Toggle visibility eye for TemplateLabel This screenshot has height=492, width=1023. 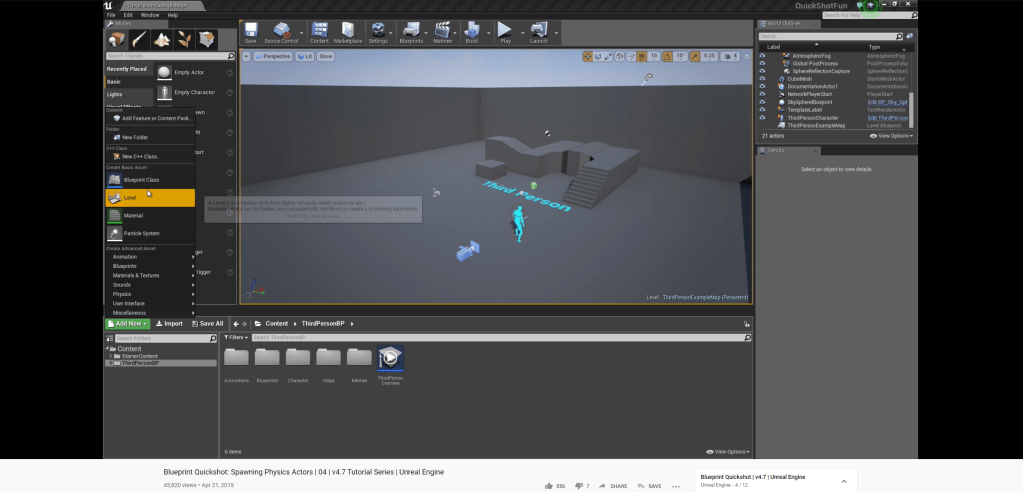click(x=762, y=110)
